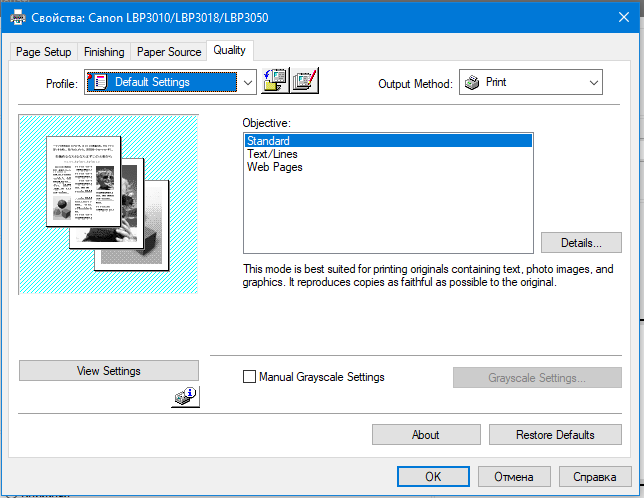Image resolution: width=644 pixels, height=498 pixels.
Task: Click the Add Profile icon button
Action: (275, 81)
